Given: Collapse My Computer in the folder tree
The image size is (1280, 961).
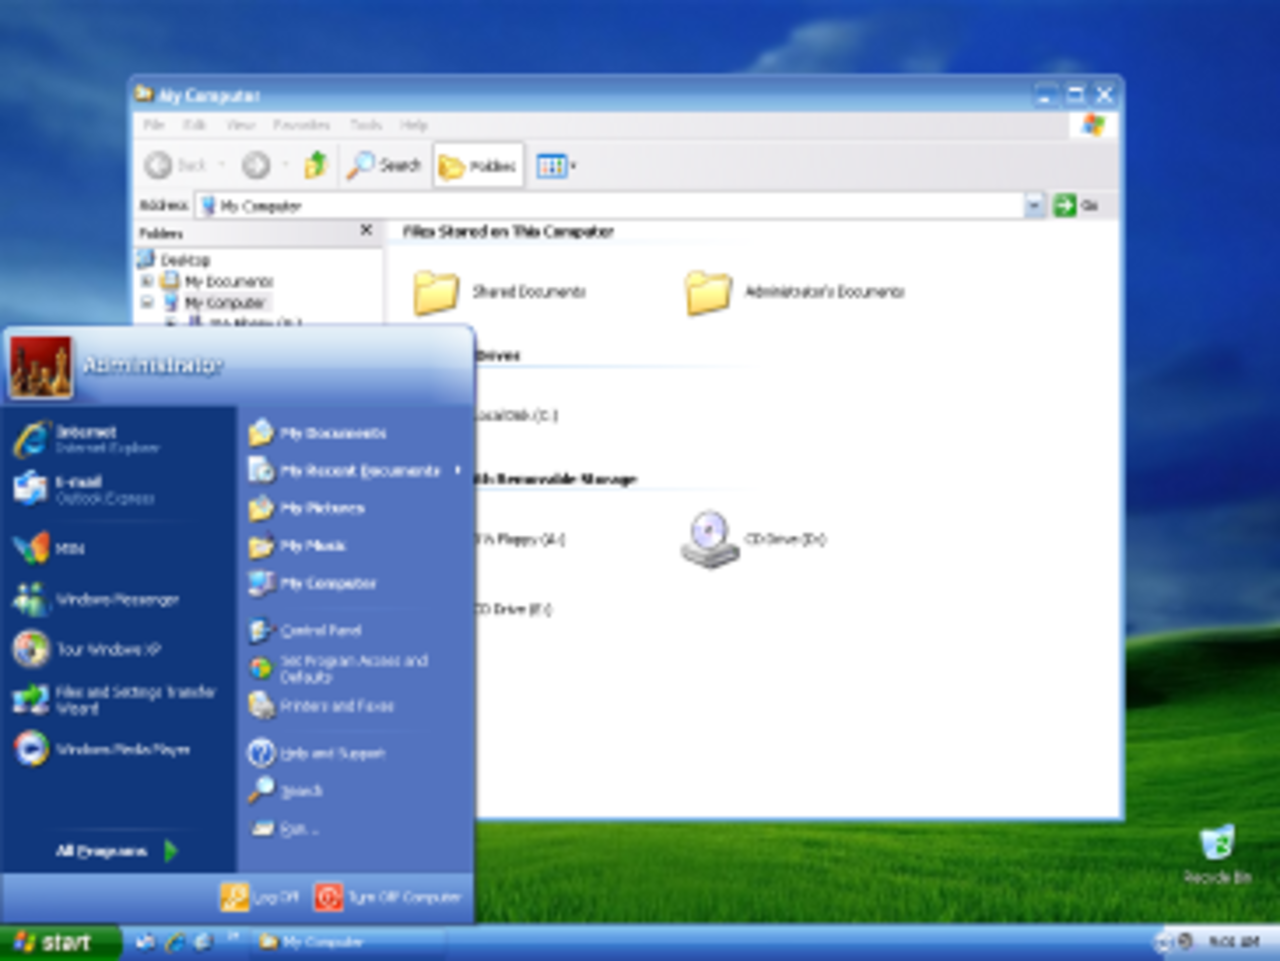Looking at the screenshot, I should pos(147,302).
